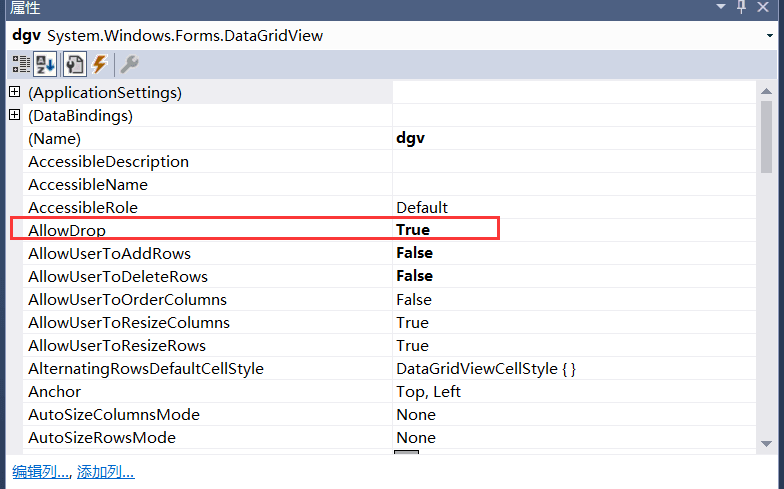Viewport: 784px width, 489px height.
Task: Click the AllowUserToDeleteRows False value
Action: (414, 276)
